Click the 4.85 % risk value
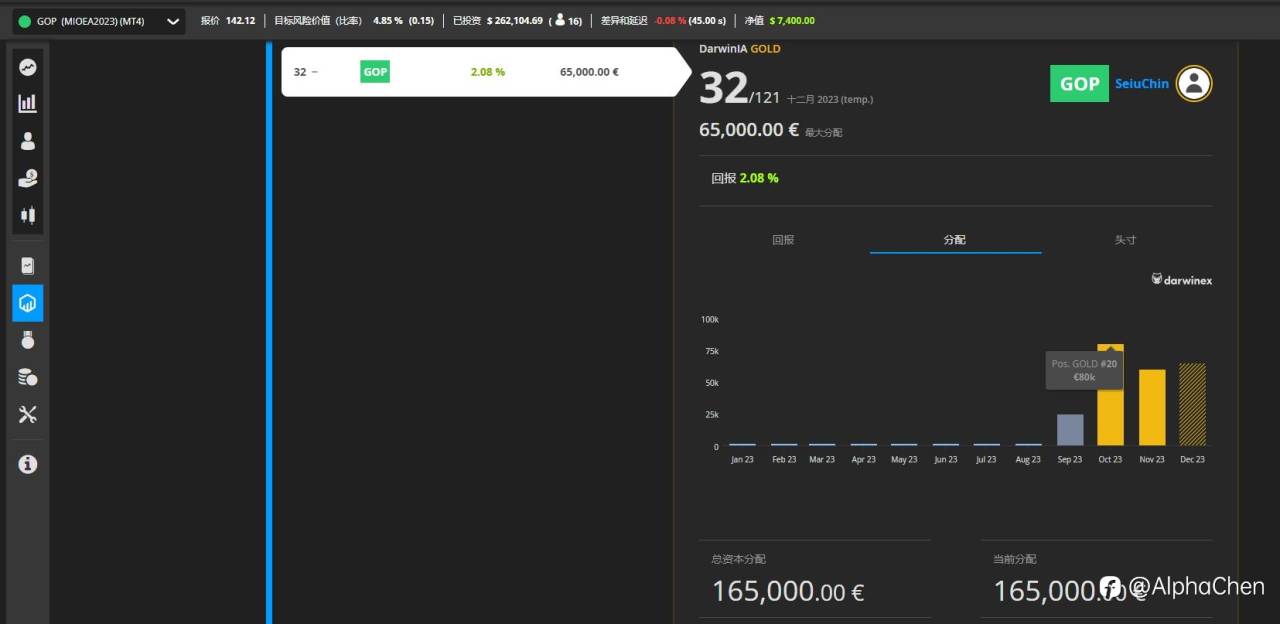This screenshot has width=1280, height=624. click(388, 21)
